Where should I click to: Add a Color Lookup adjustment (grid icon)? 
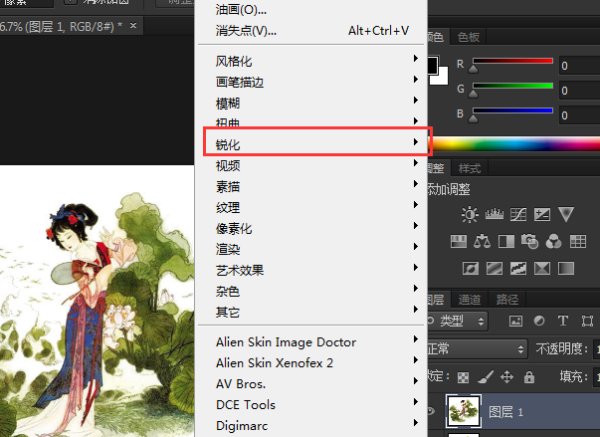click(578, 241)
